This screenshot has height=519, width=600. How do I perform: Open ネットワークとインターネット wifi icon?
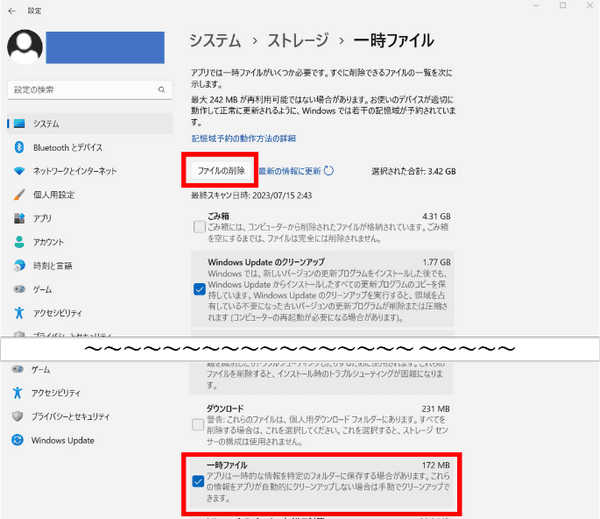pyautogui.click(x=19, y=171)
